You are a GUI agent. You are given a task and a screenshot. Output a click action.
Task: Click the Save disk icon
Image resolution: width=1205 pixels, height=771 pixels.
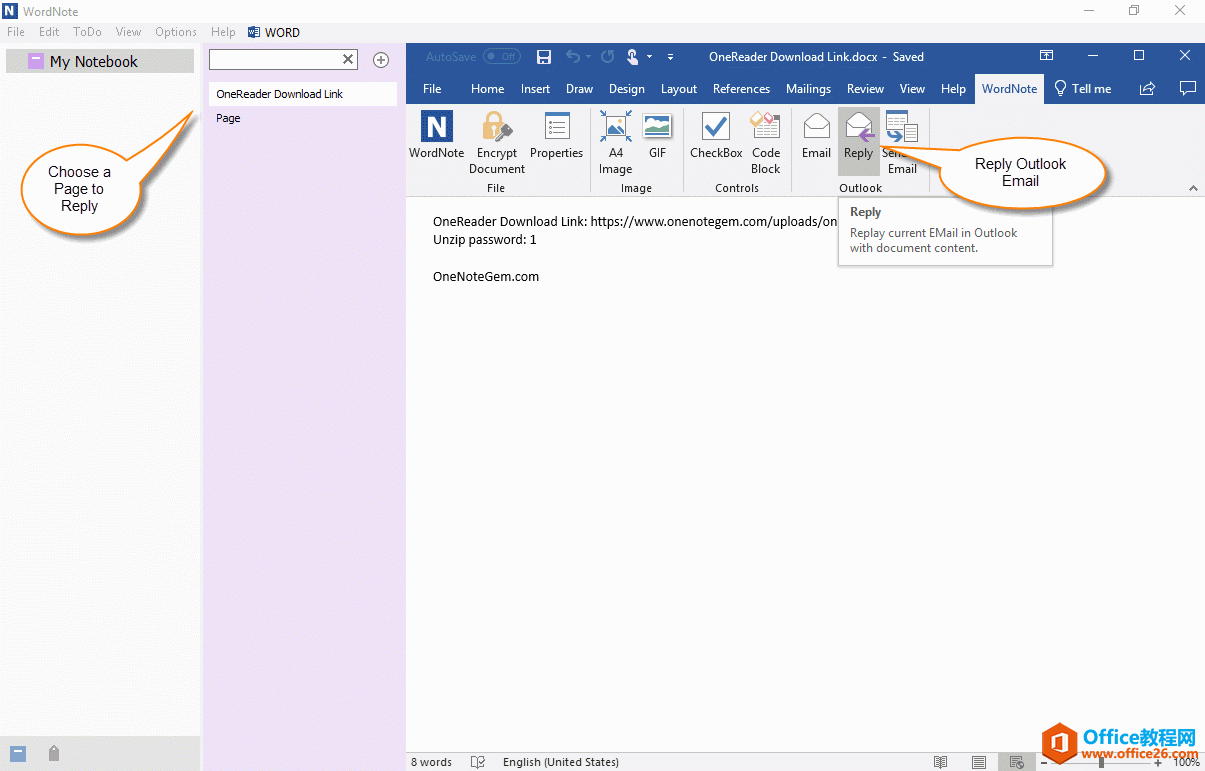(x=544, y=57)
